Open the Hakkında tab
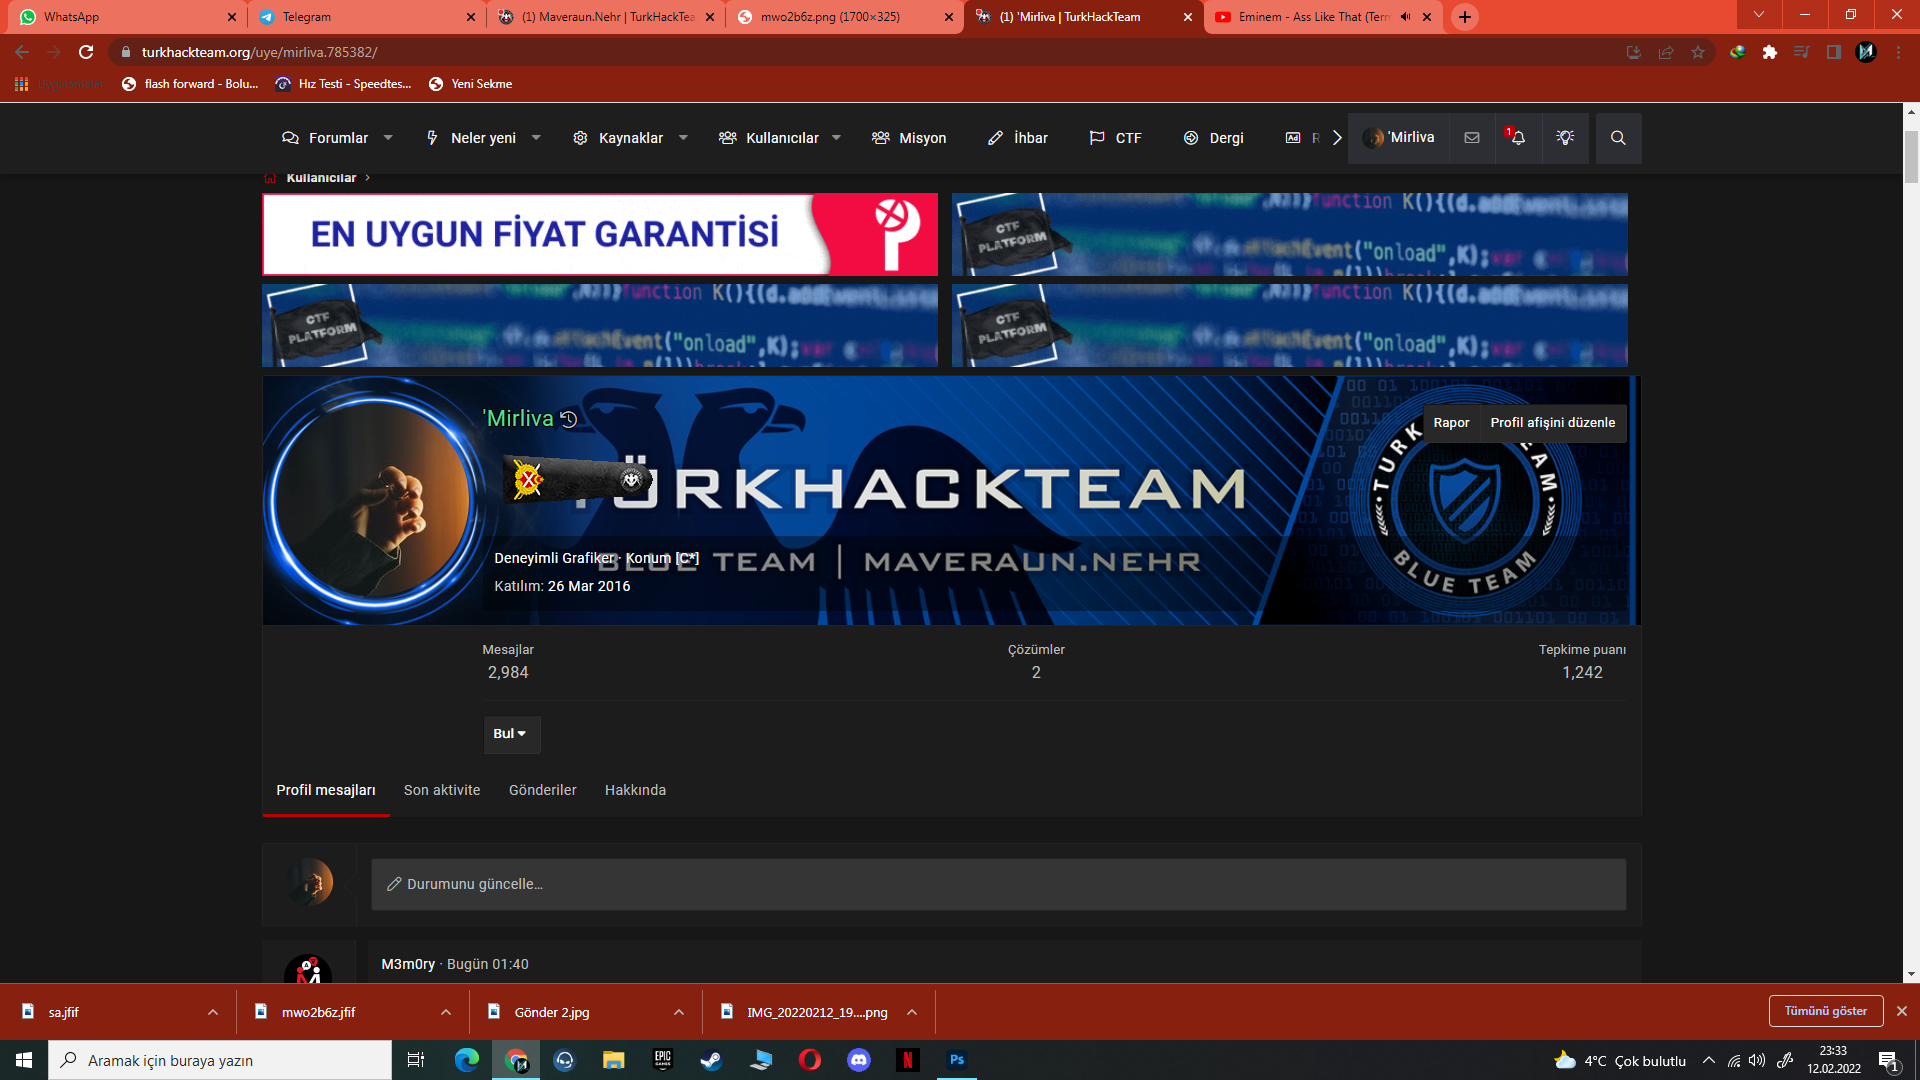Image resolution: width=1920 pixels, height=1080 pixels. click(x=635, y=790)
